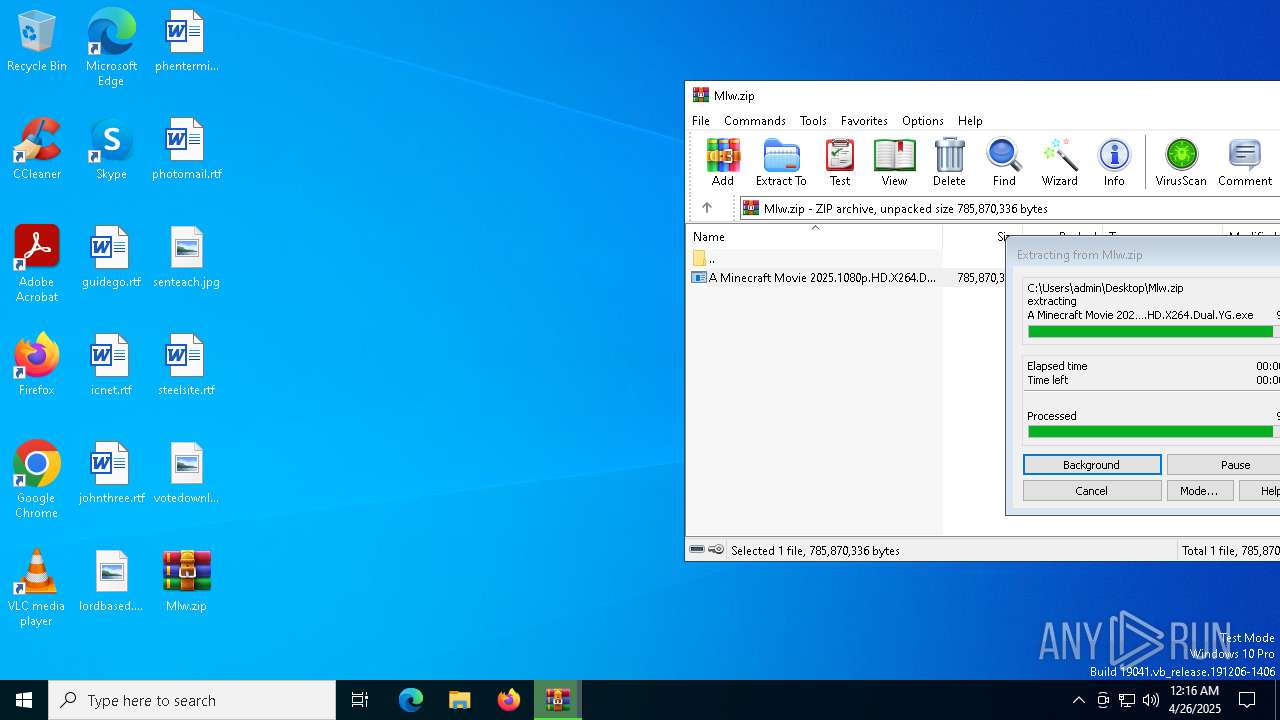Open the Commands menu
Image resolution: width=1280 pixels, height=720 pixels.
(x=755, y=120)
